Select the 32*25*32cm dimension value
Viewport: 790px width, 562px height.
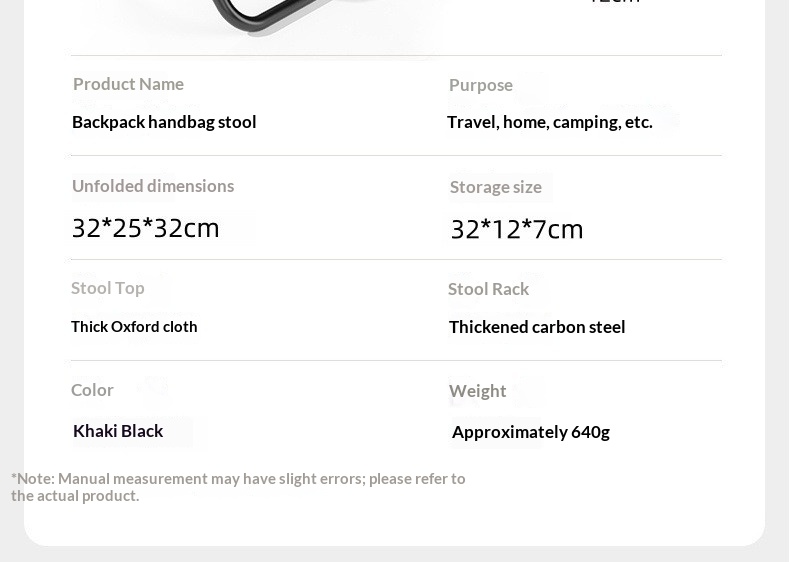(145, 228)
